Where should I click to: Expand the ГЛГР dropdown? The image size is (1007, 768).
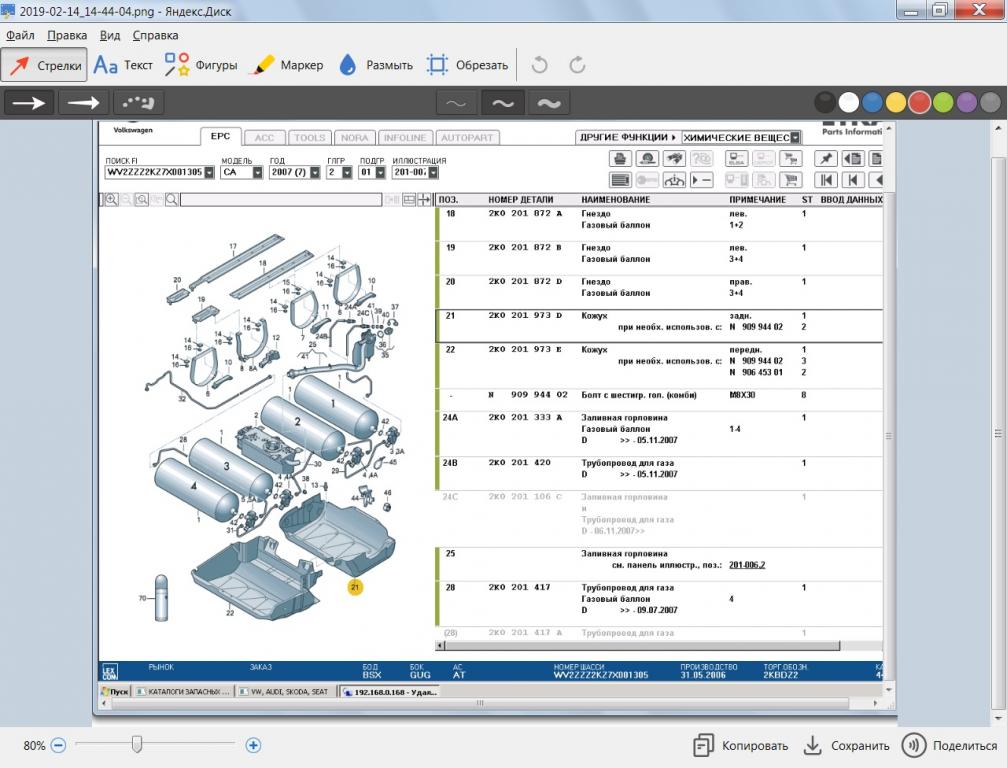(x=347, y=173)
